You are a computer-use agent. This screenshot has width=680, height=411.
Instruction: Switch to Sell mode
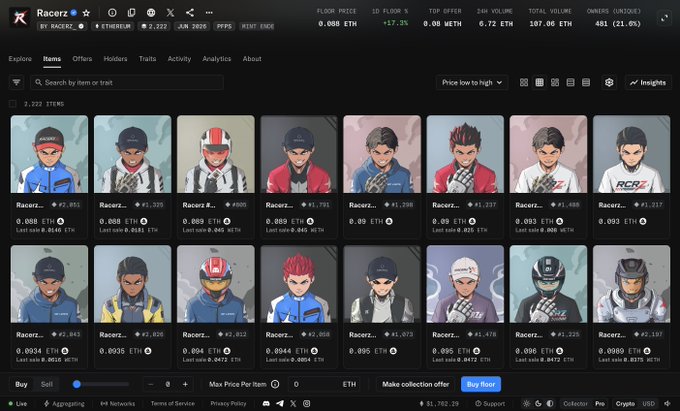pyautogui.click(x=47, y=384)
